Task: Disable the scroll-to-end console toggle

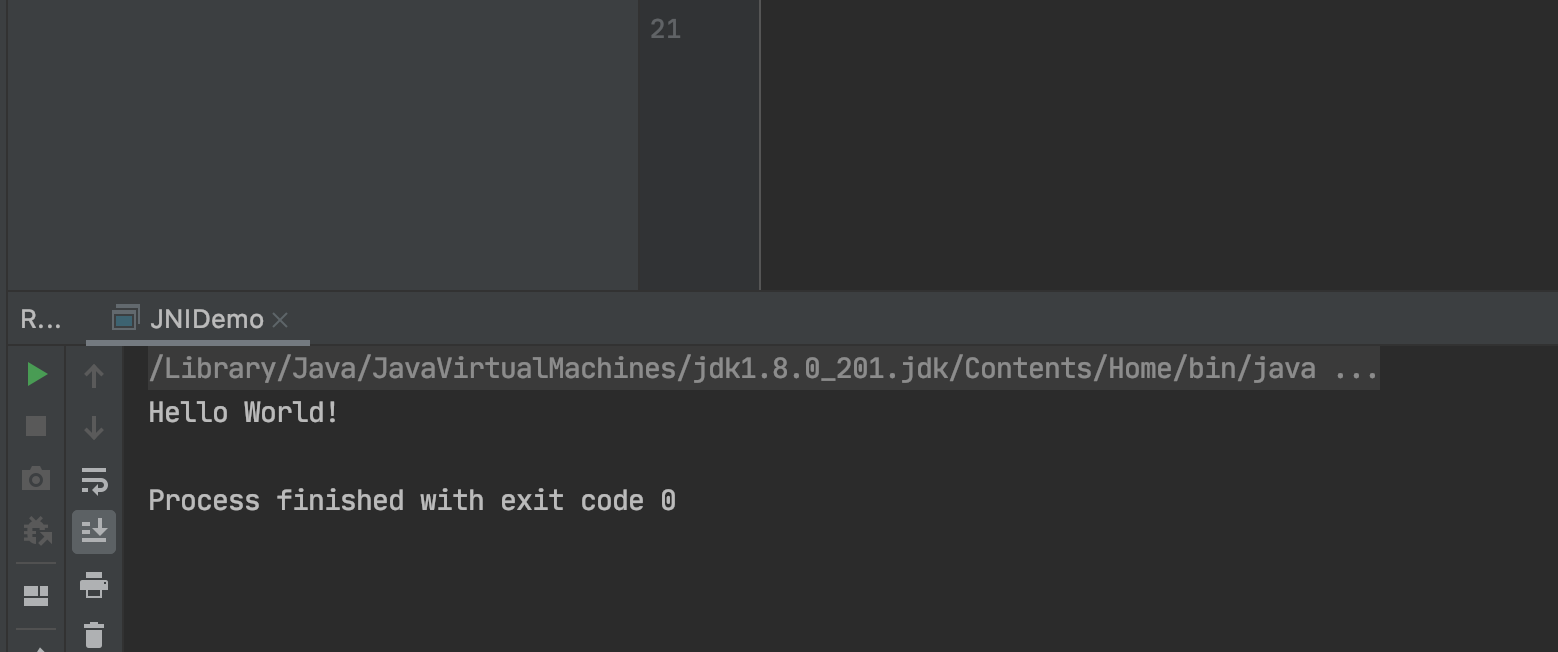Action: 93,532
